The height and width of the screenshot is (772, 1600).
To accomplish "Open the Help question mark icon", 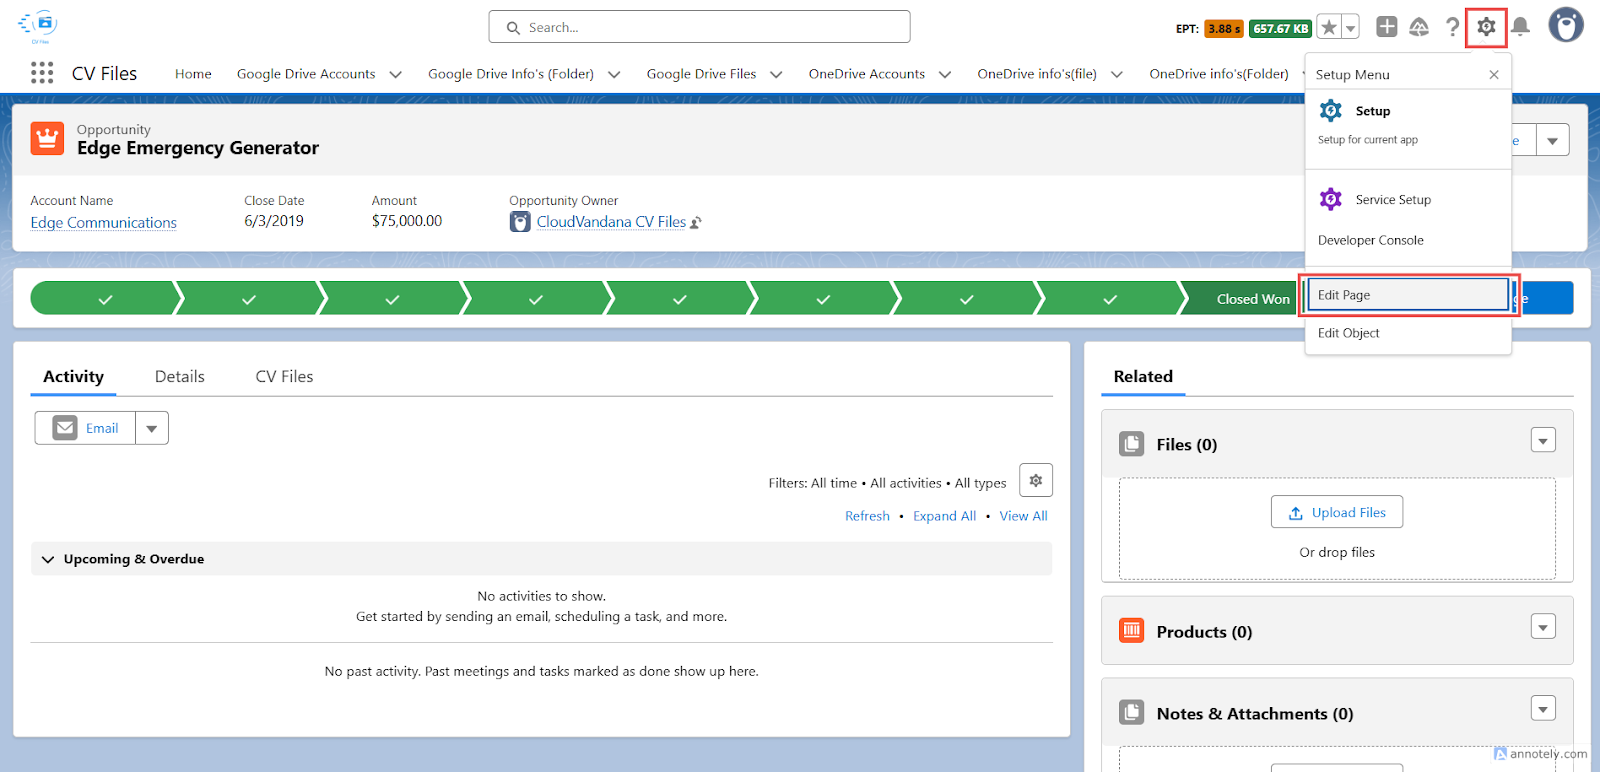I will click(x=1452, y=27).
